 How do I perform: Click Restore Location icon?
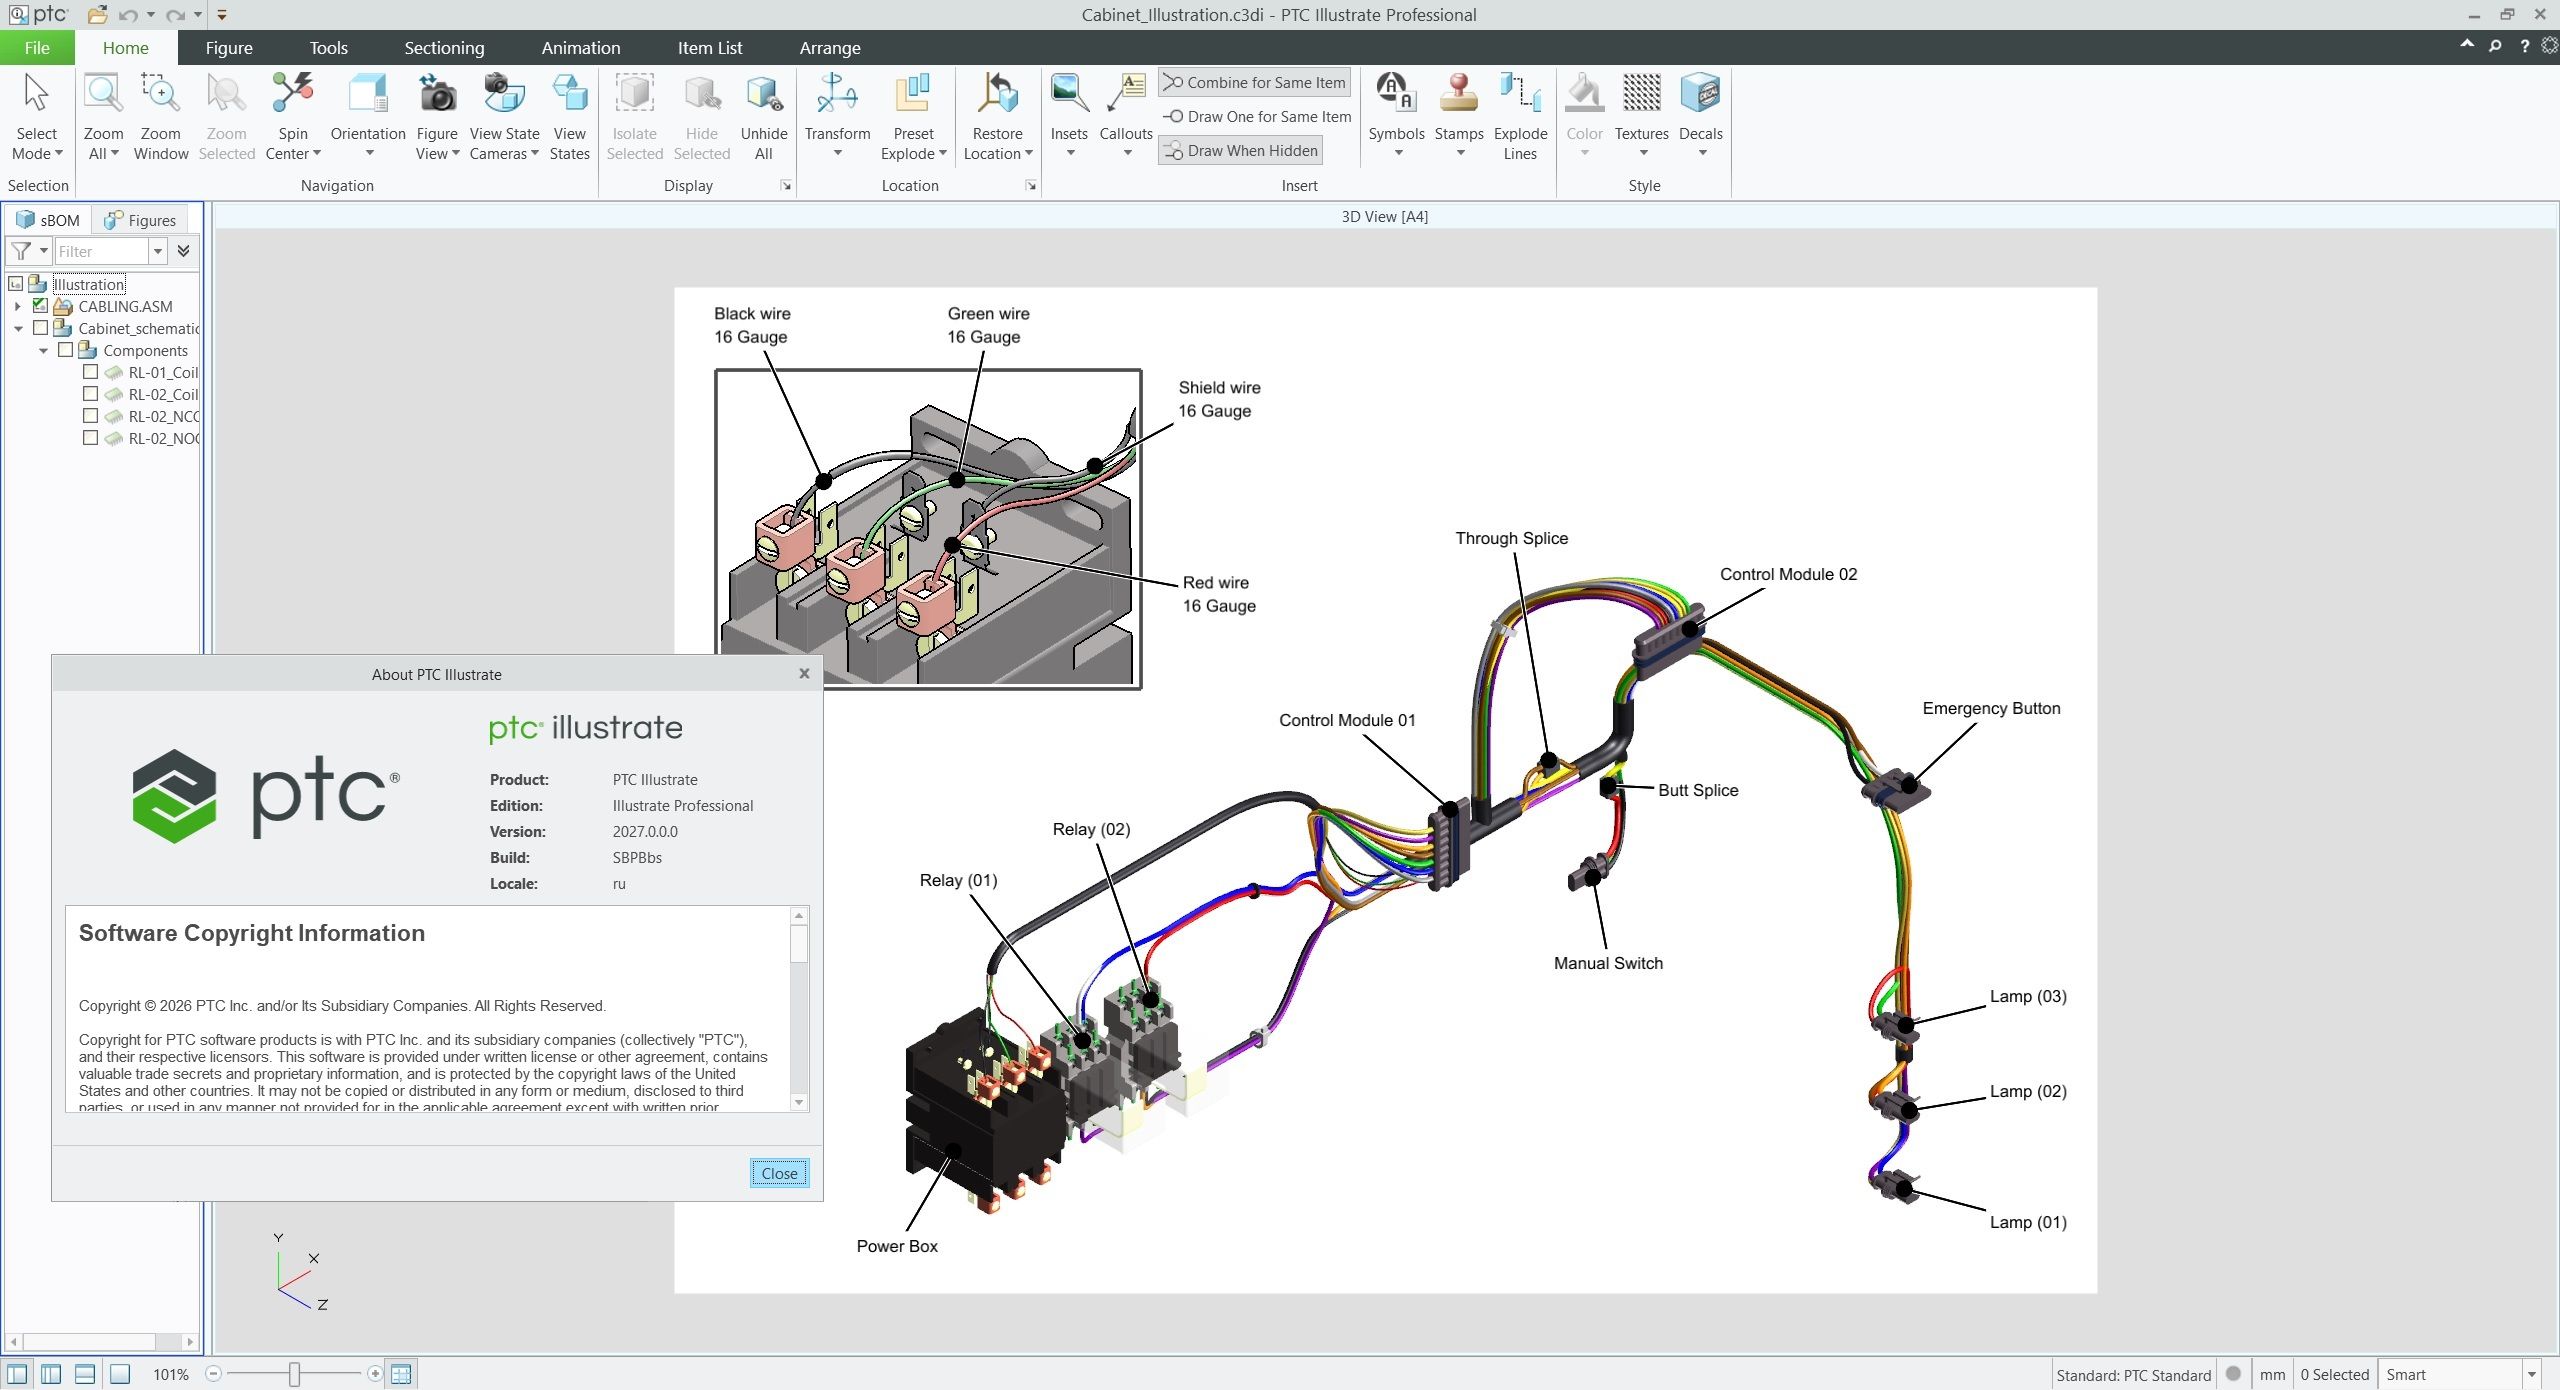(x=997, y=93)
